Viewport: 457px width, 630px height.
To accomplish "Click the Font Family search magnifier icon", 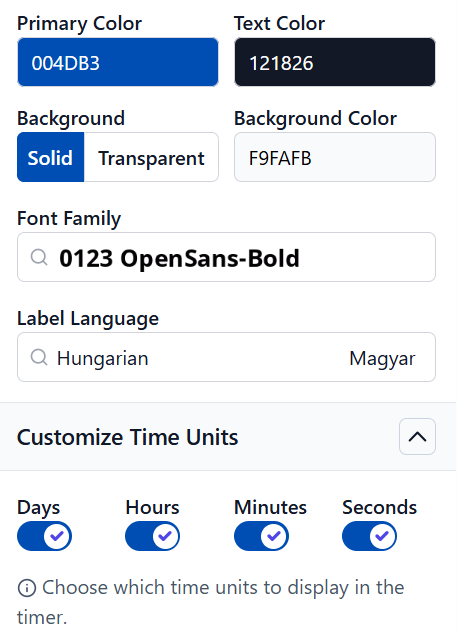I will point(39,257).
